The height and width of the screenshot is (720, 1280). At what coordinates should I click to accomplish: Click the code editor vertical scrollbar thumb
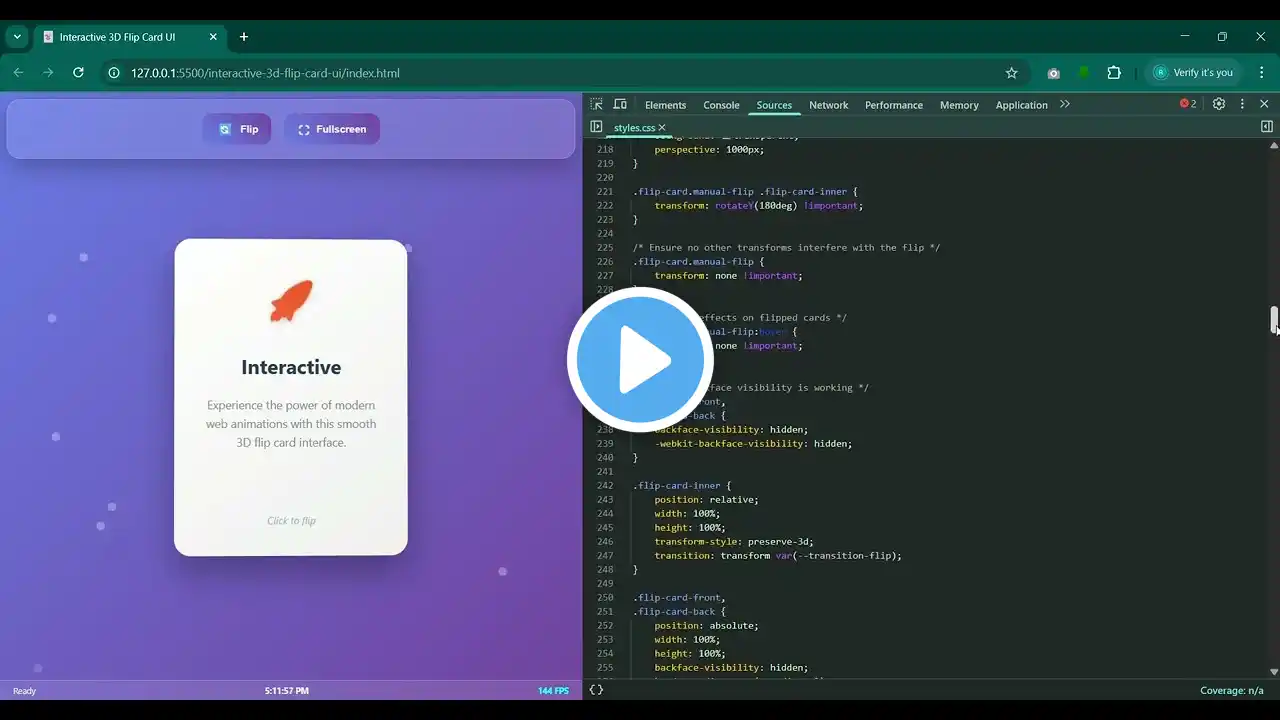point(1274,320)
